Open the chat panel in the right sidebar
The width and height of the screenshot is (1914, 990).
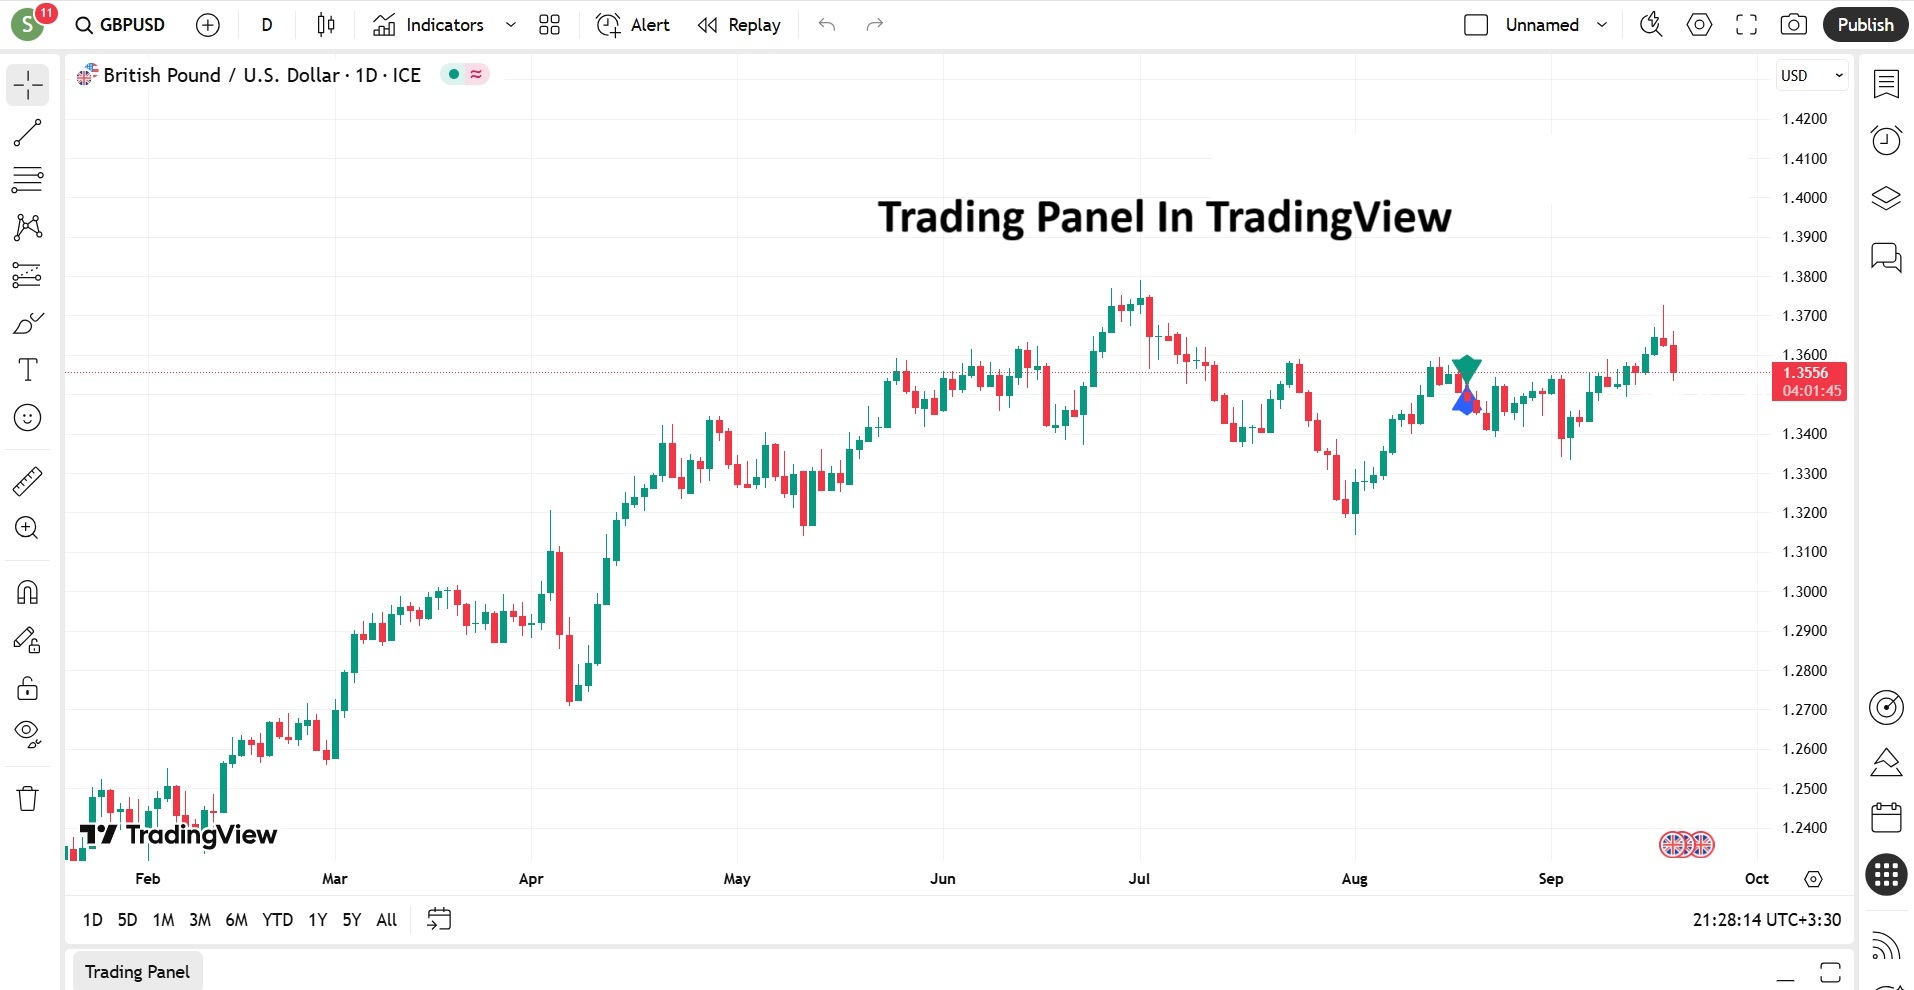(x=1886, y=258)
